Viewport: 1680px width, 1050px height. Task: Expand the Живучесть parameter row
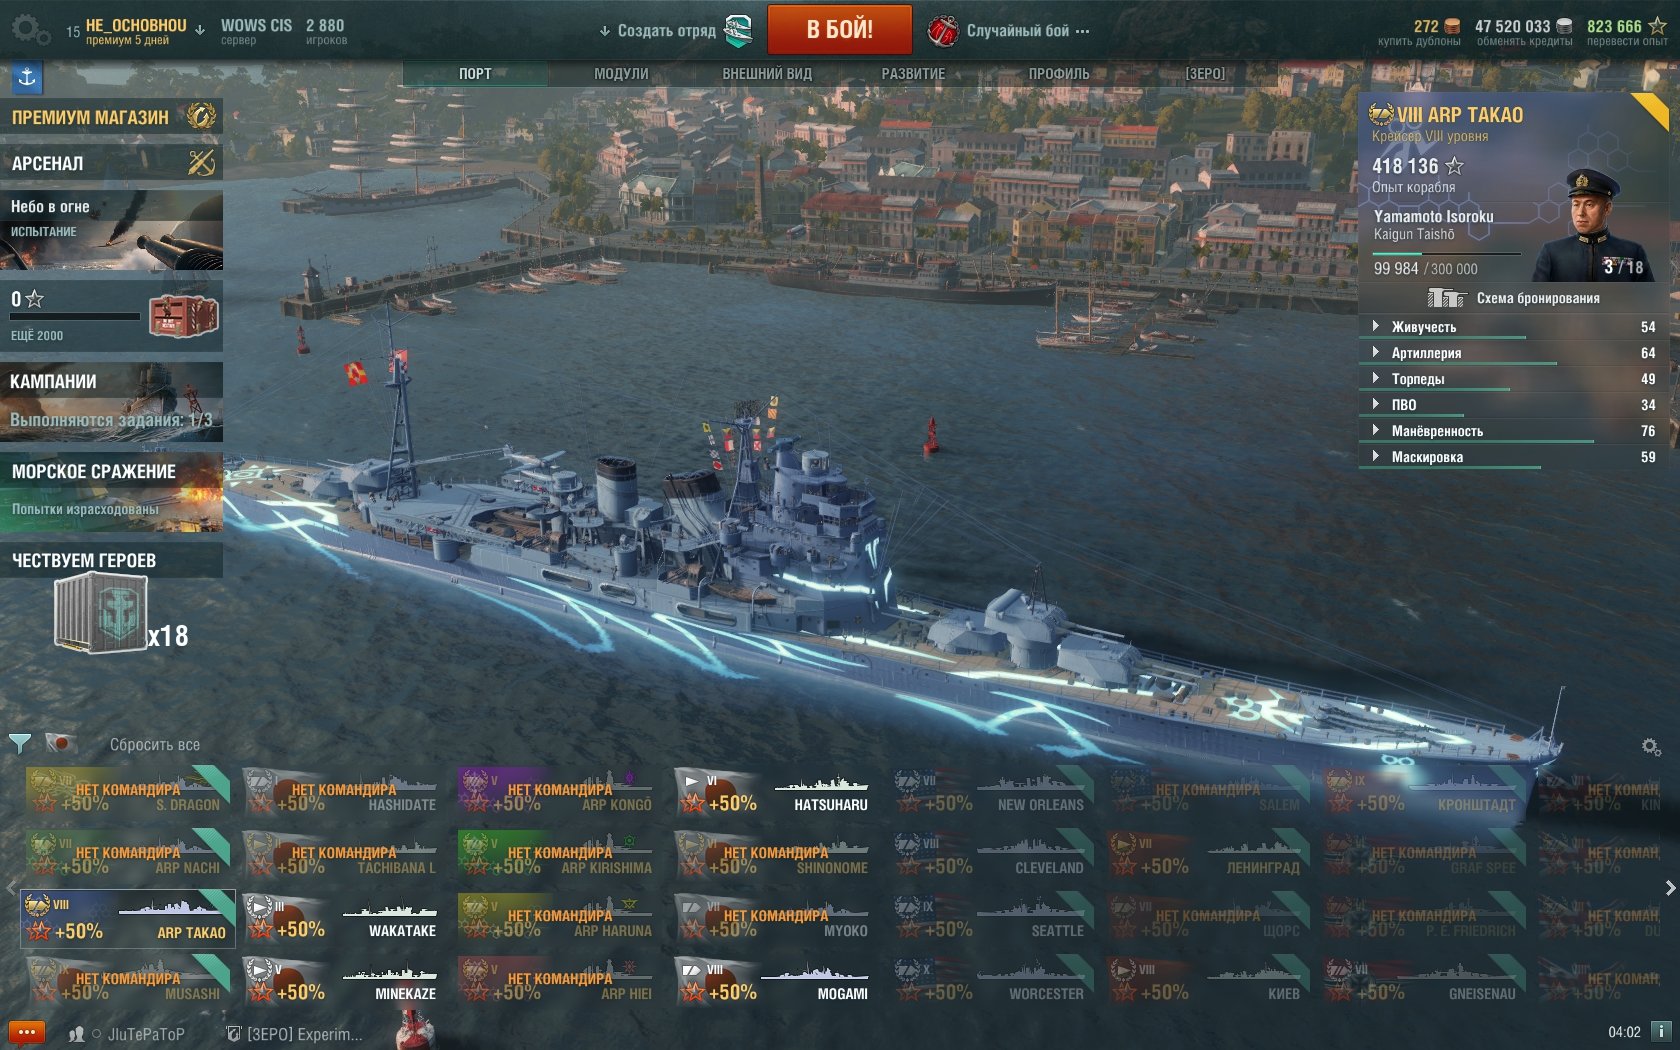click(x=1513, y=327)
